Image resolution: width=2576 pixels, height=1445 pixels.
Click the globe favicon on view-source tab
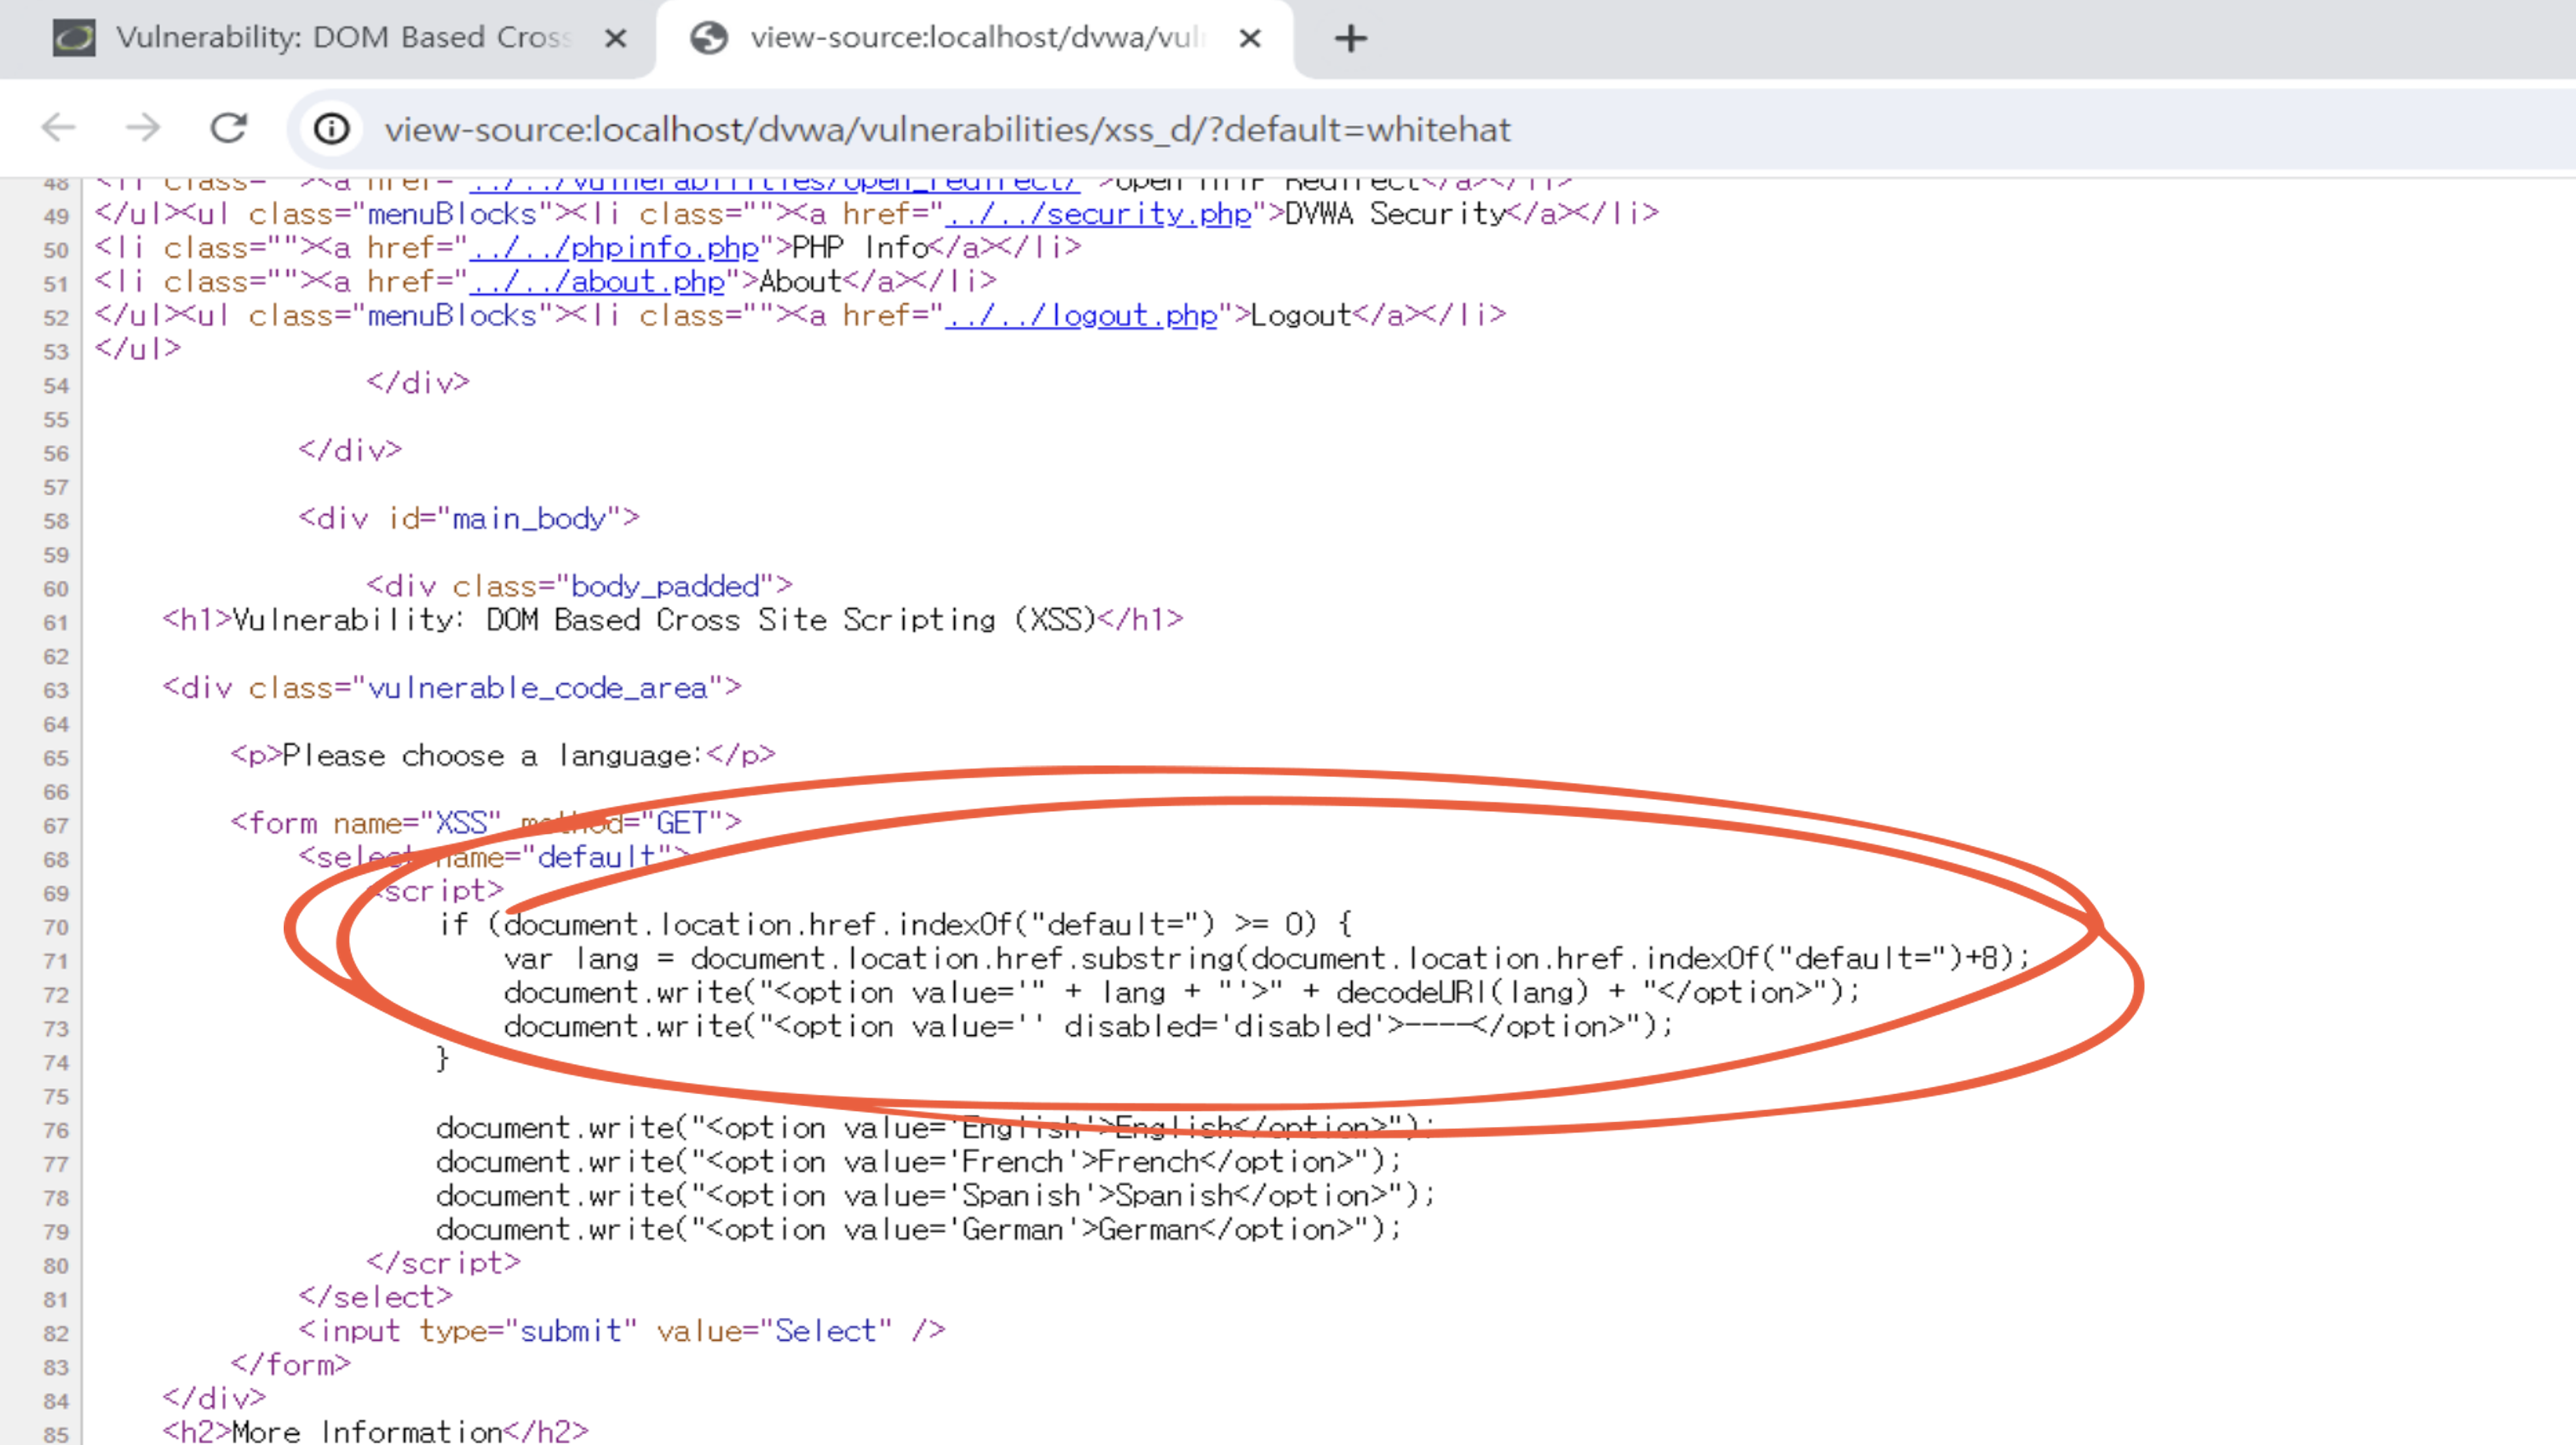click(709, 38)
